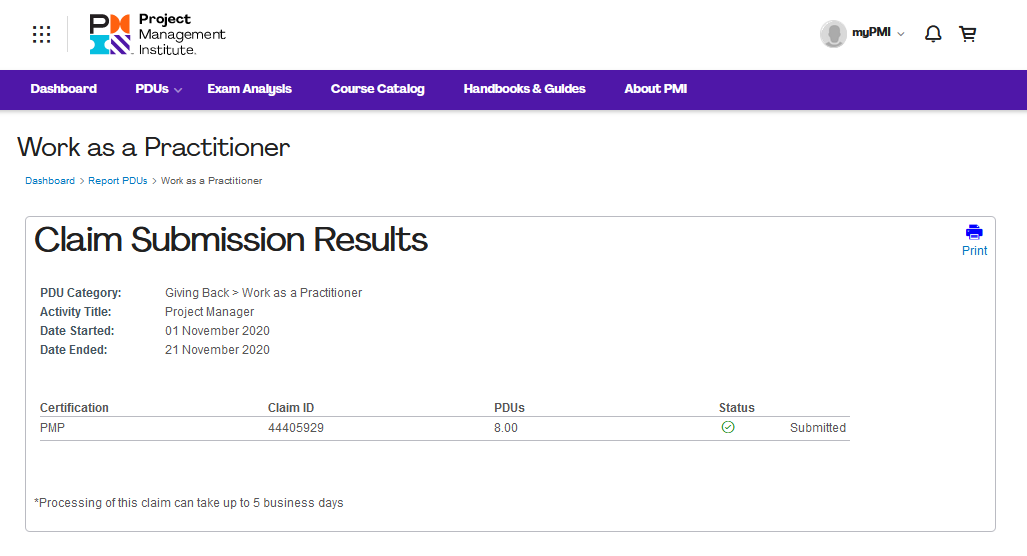1027x556 pixels.
Task: Open About PMI menu item
Action: tap(656, 89)
